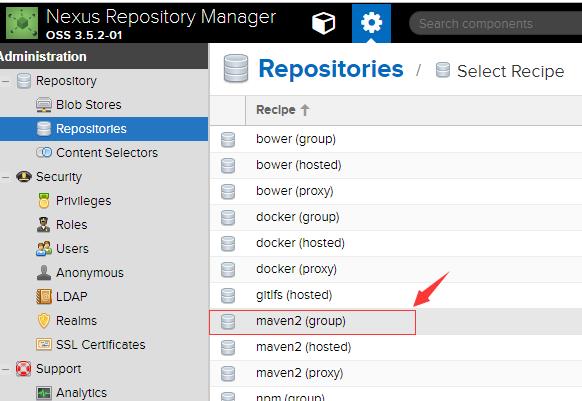
Task: Open SSL Certificates
Action: click(101, 345)
